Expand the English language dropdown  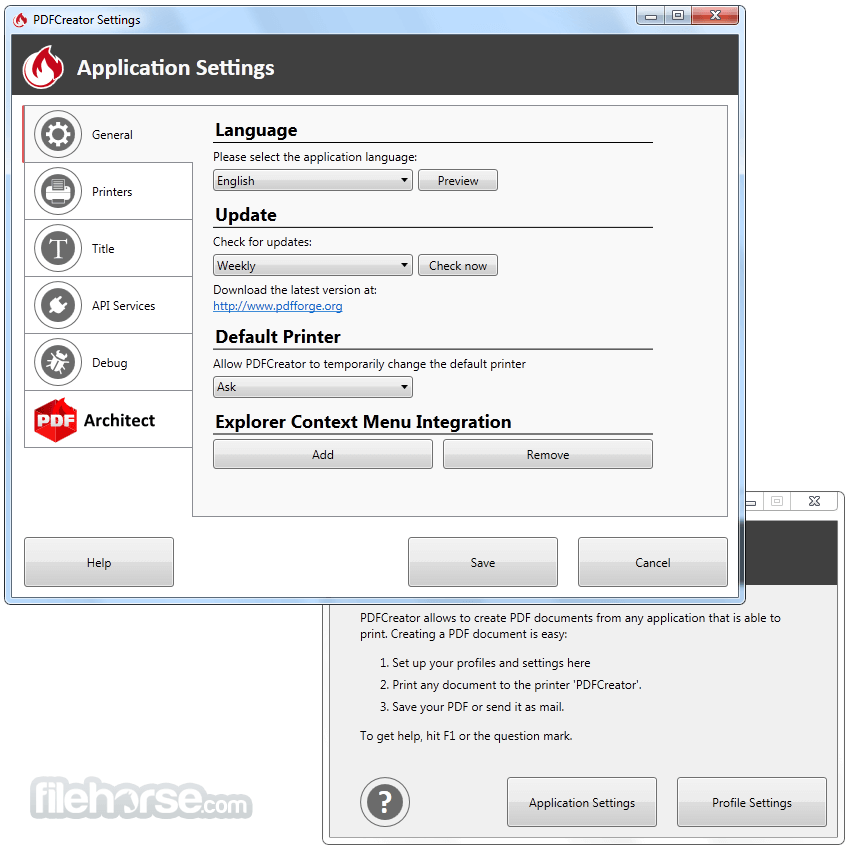click(x=312, y=180)
